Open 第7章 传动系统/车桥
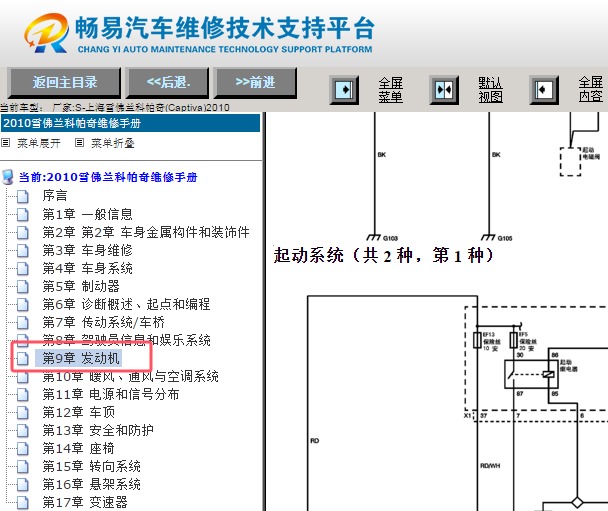 (104, 322)
